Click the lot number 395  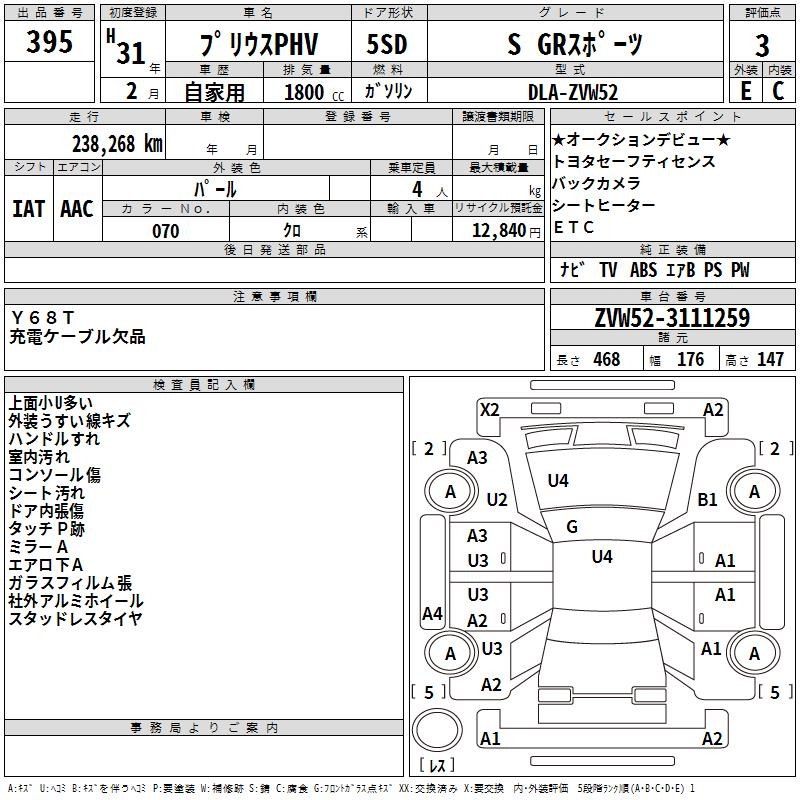click(49, 43)
